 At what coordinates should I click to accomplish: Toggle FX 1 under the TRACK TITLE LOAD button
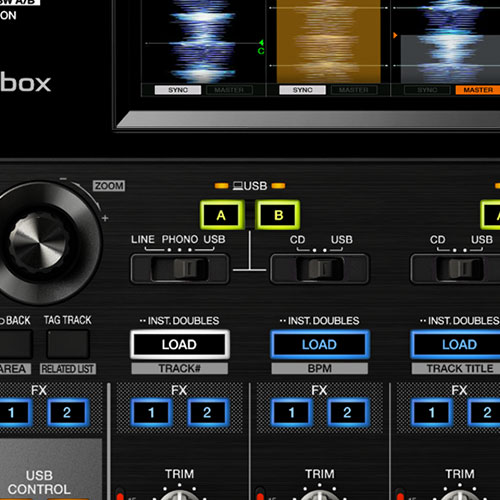[x=432, y=413]
